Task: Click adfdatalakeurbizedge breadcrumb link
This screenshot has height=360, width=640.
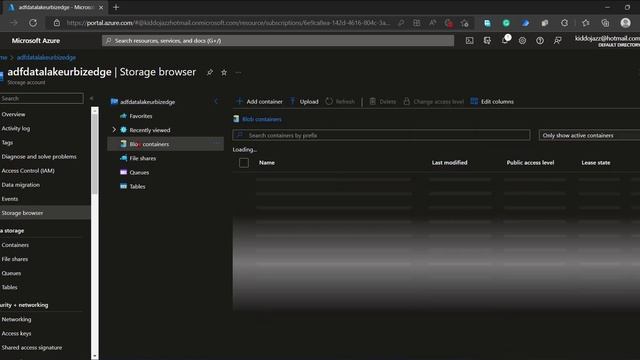Action: point(46,58)
